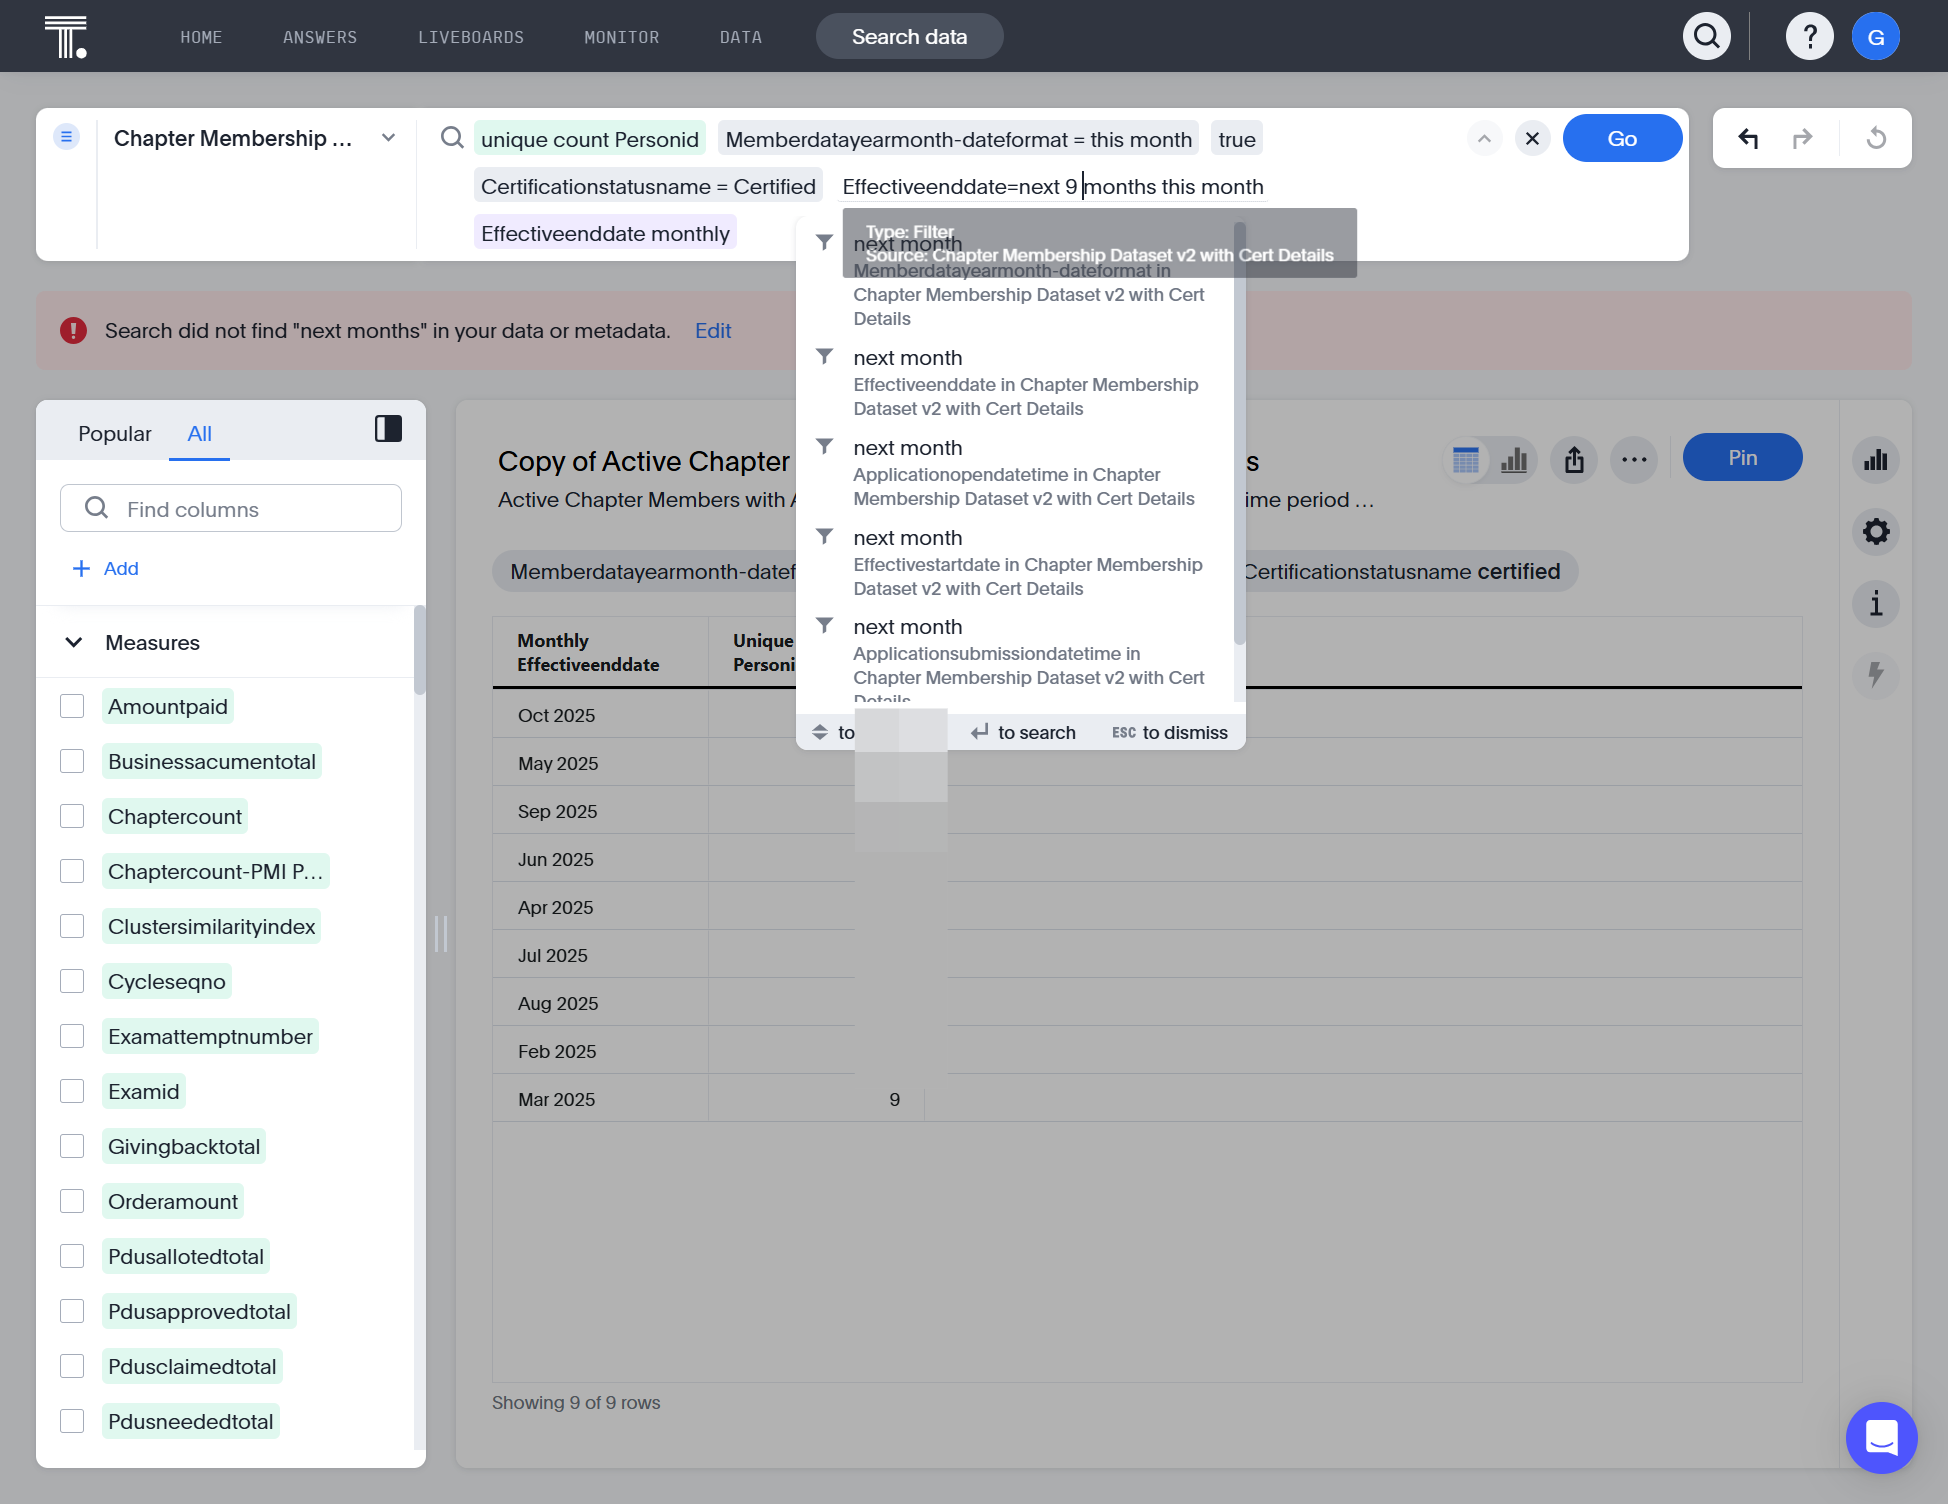1948x1504 pixels.
Task: Check the Orderamount checkbox
Action: coord(72,1201)
